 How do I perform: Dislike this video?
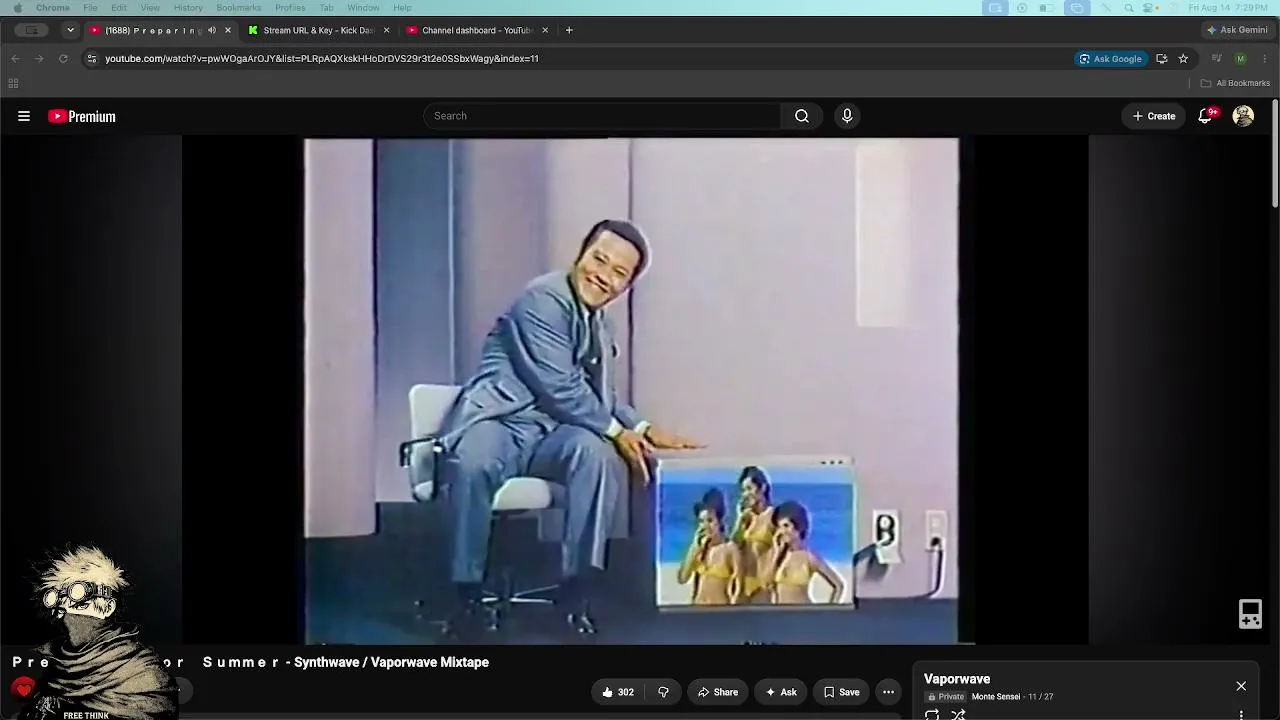coord(663,692)
